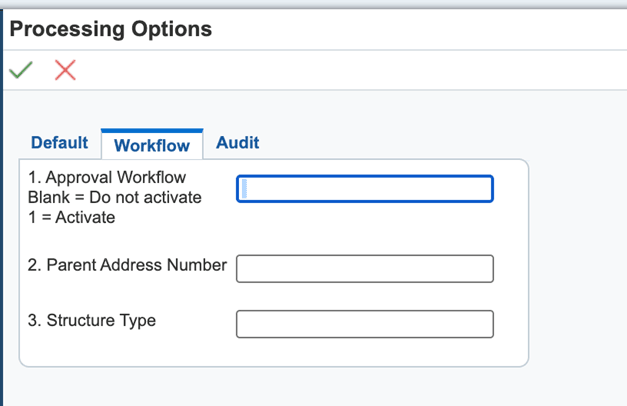Image resolution: width=627 pixels, height=406 pixels.
Task: Click the Parent Address Number text box
Action: [365, 268]
